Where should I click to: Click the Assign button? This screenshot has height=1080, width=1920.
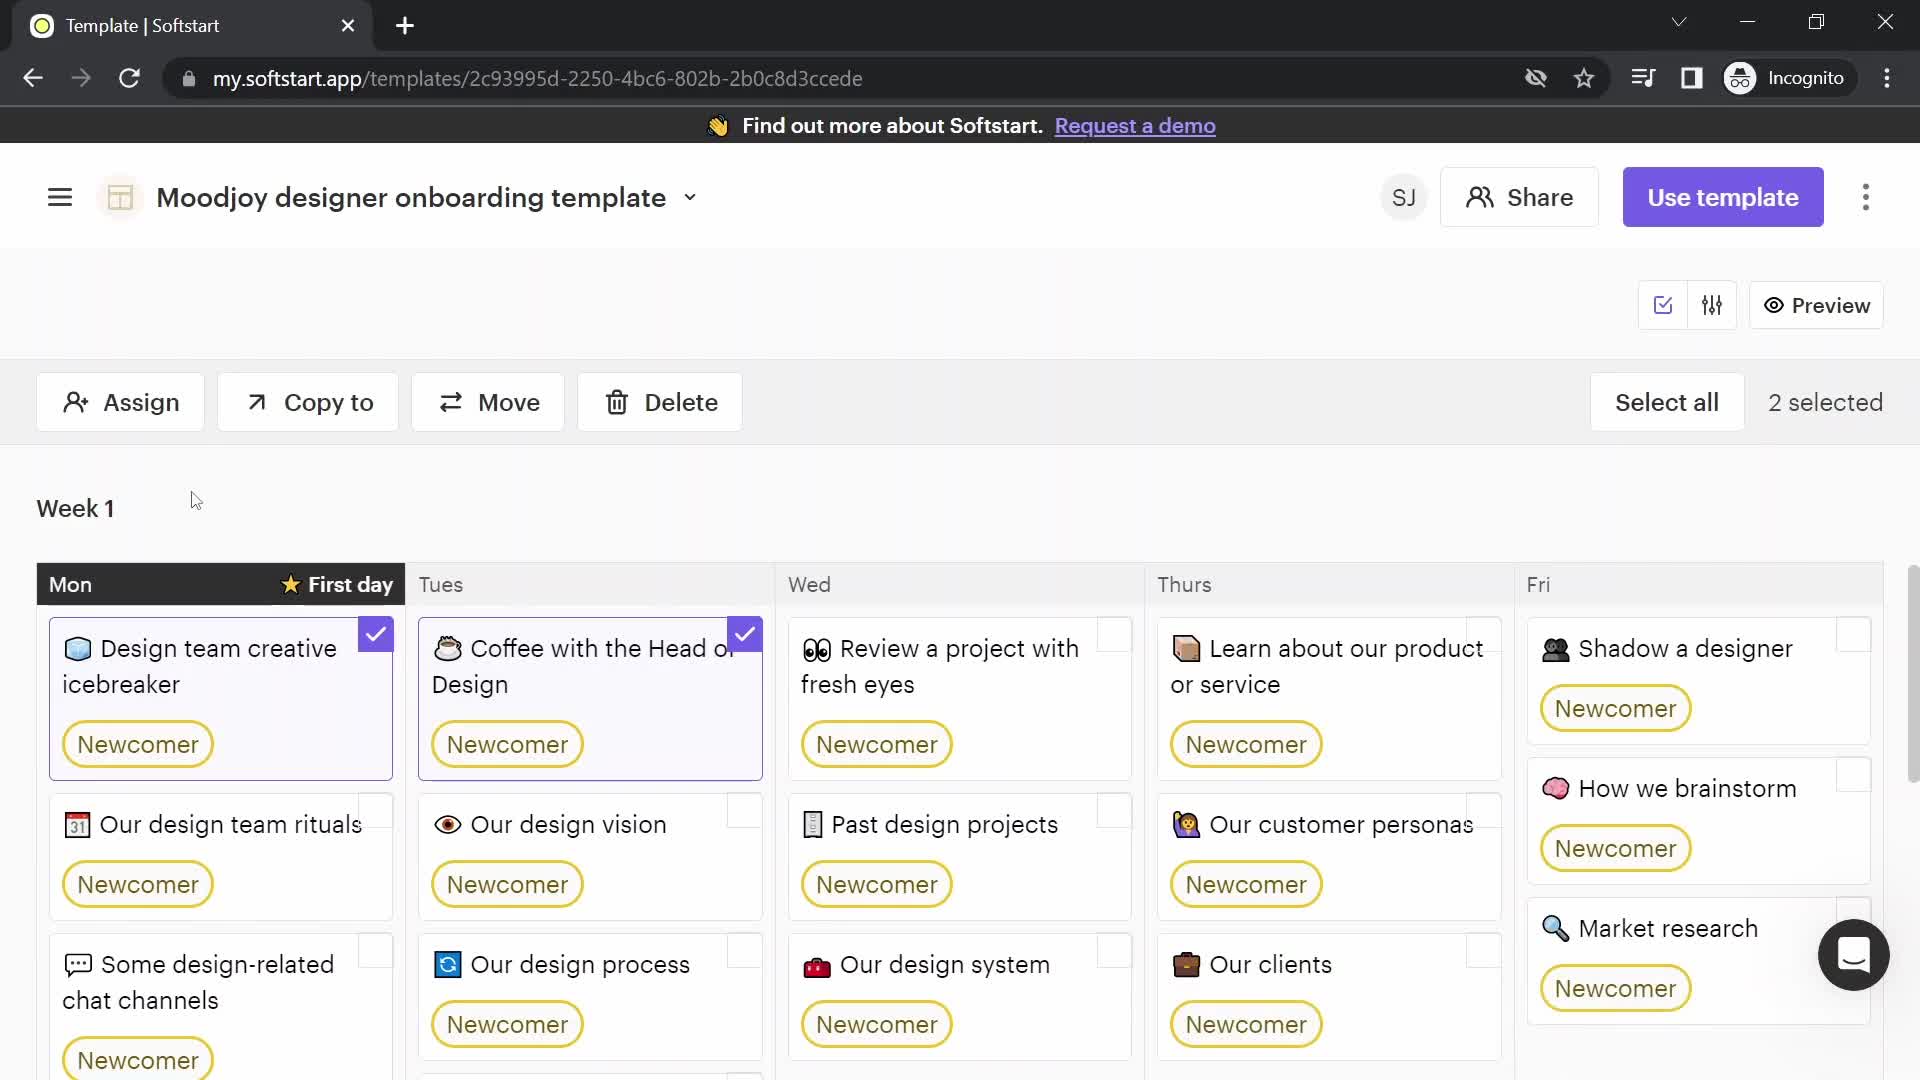121,402
